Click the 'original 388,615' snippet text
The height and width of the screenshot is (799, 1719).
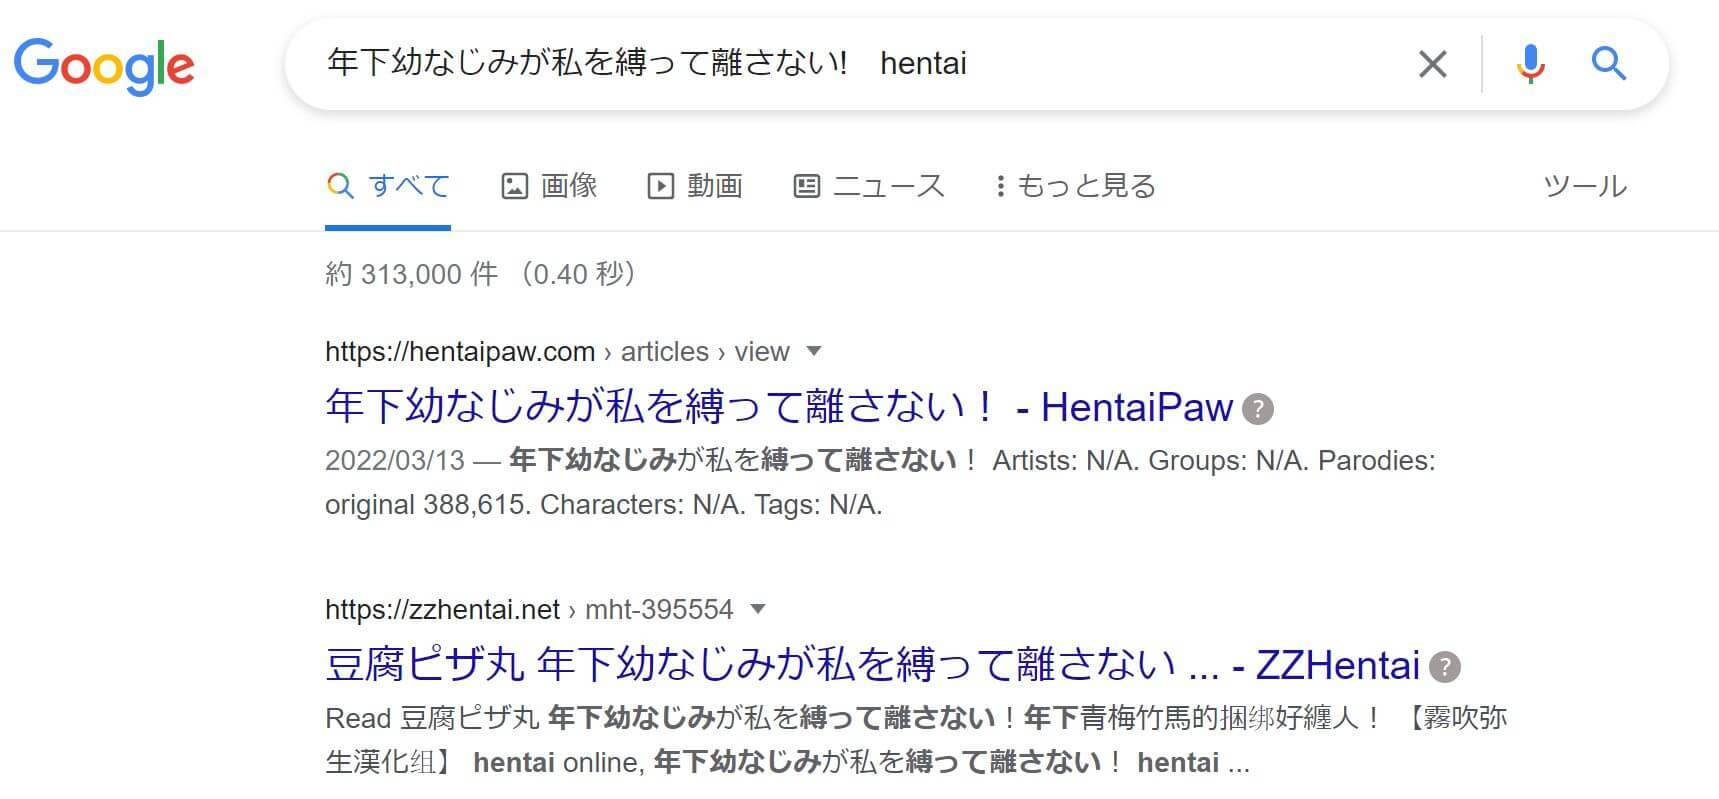pyautogui.click(x=426, y=505)
